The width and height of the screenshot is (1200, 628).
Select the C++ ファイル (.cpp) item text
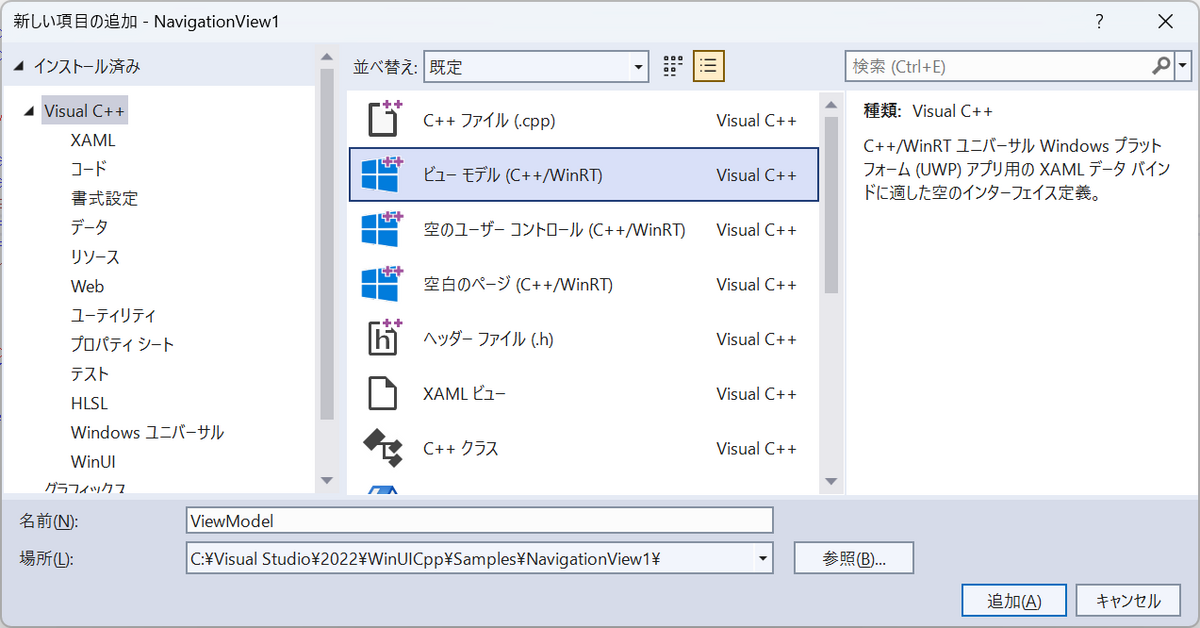489,121
